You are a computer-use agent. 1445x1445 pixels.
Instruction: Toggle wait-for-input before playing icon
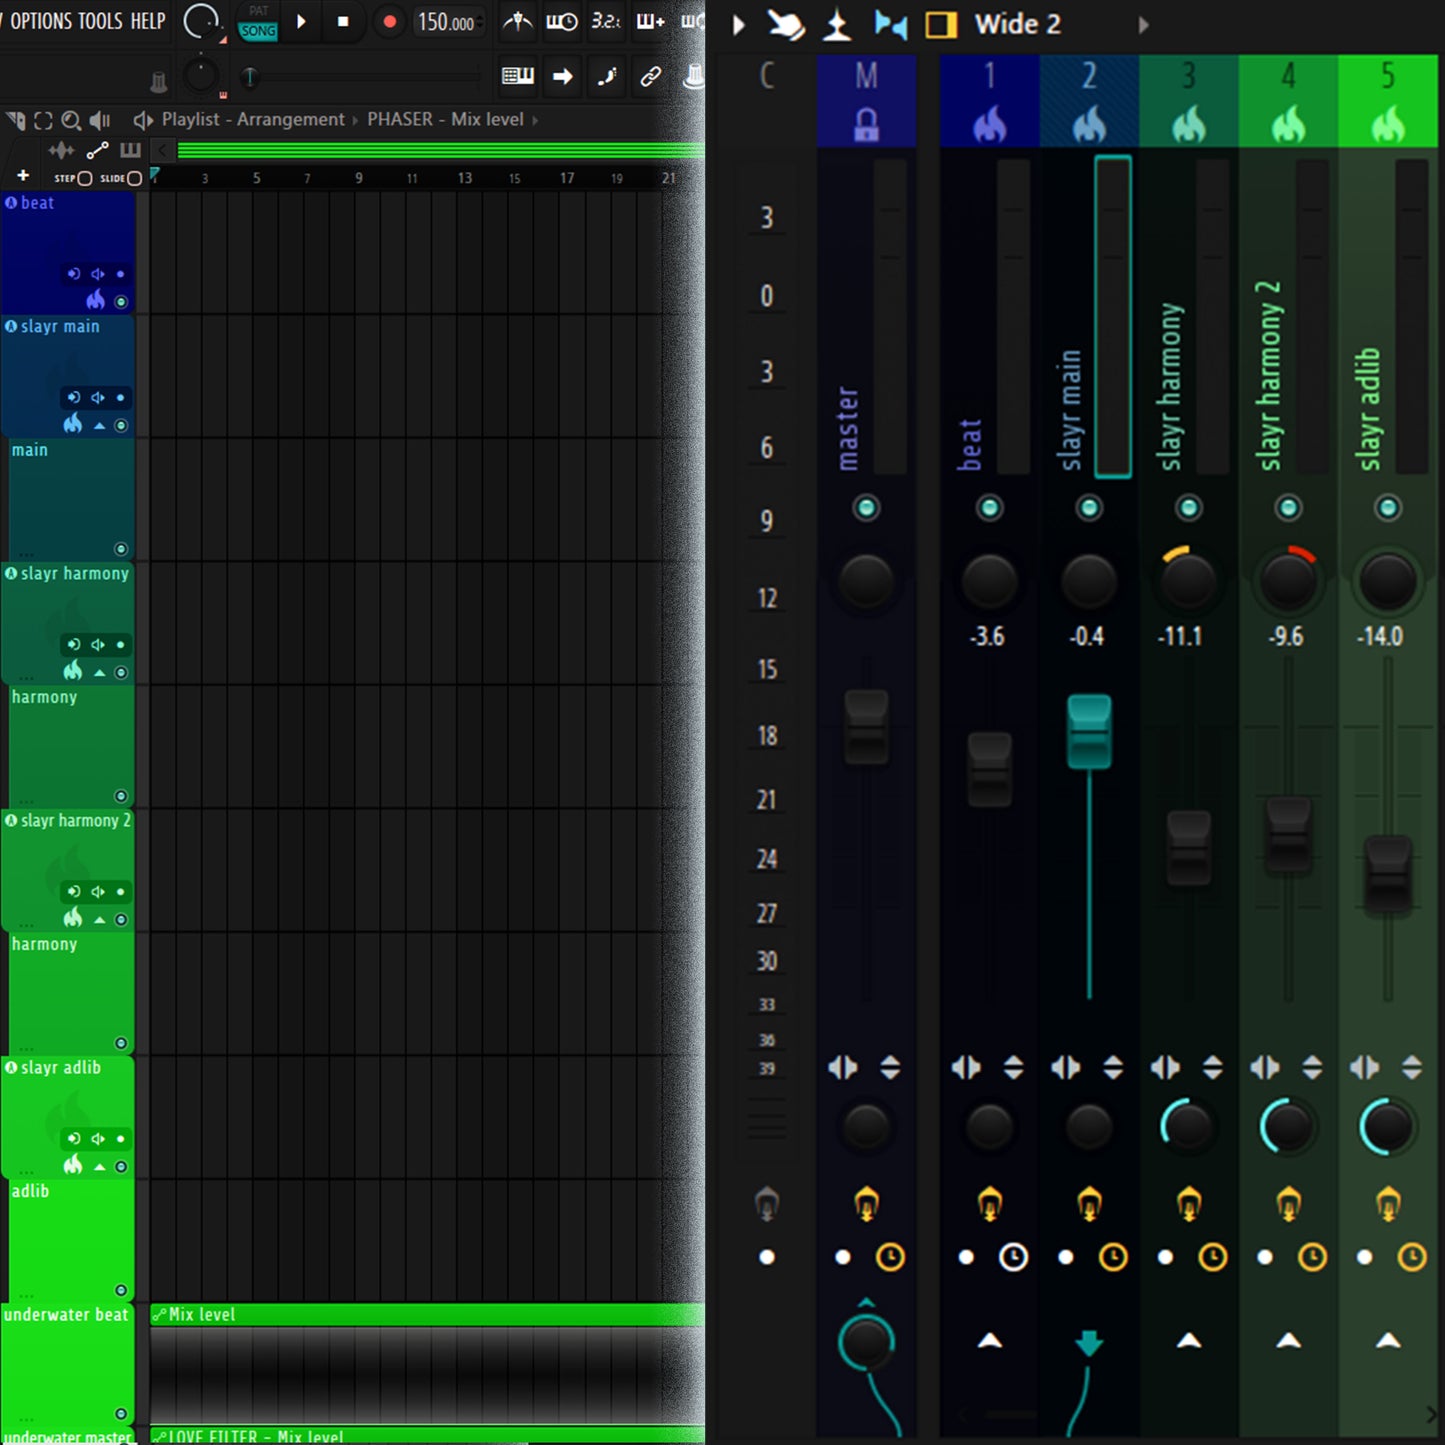pos(562,21)
